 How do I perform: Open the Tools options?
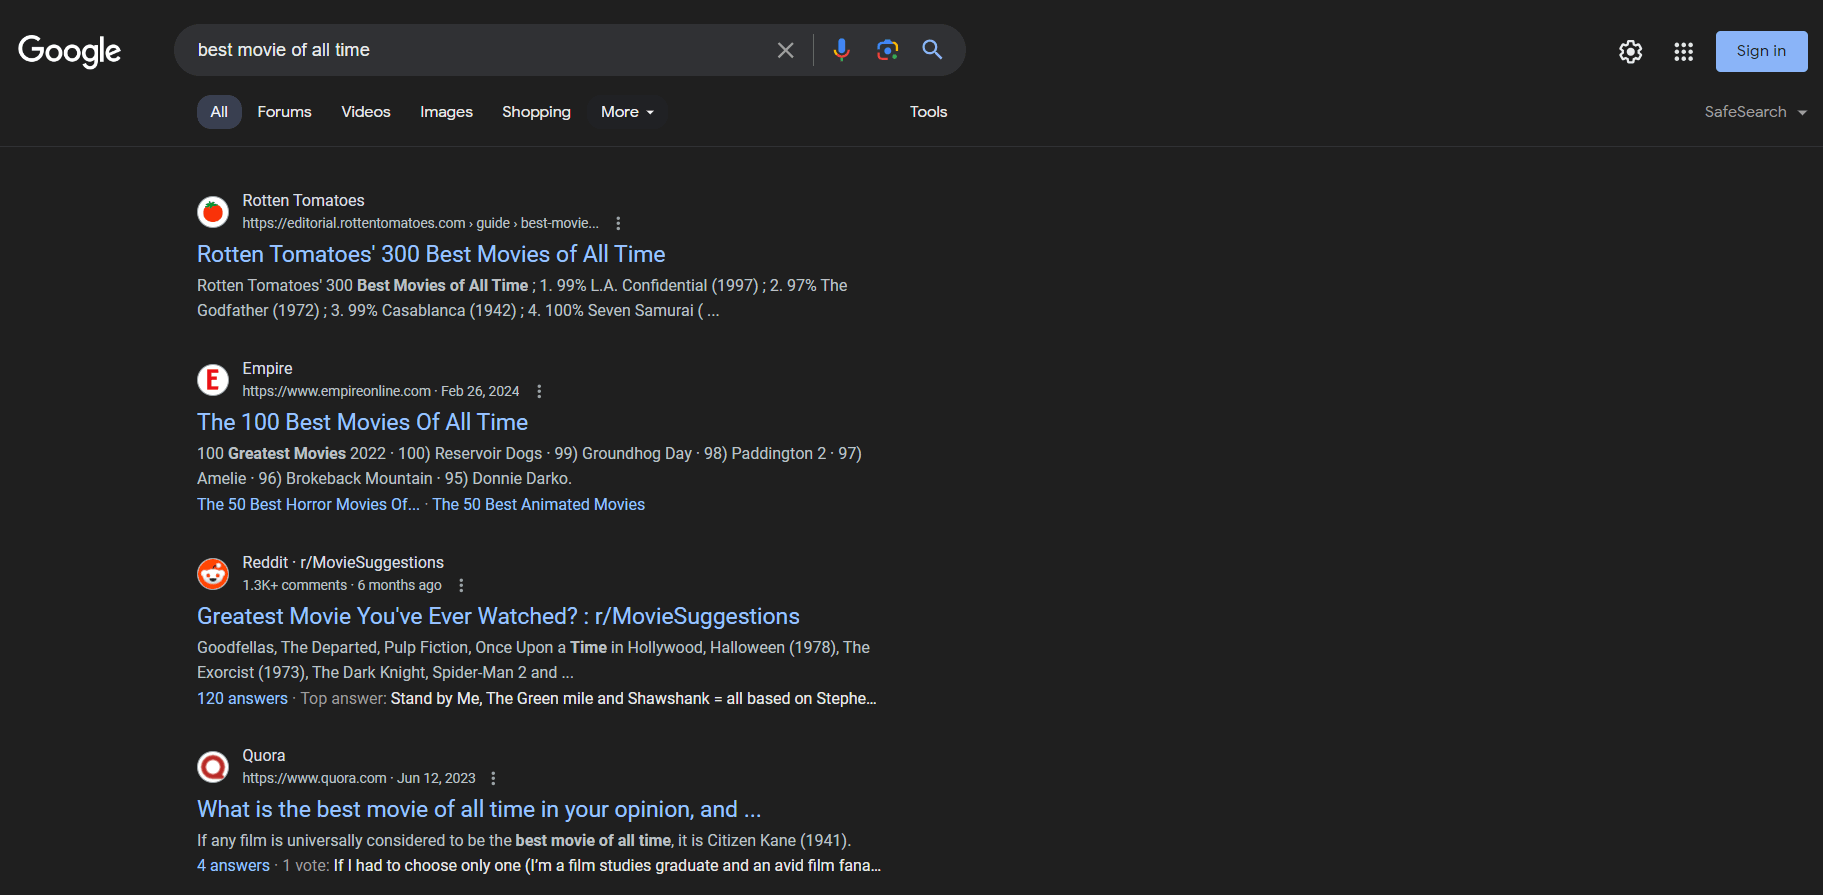pyautogui.click(x=928, y=112)
